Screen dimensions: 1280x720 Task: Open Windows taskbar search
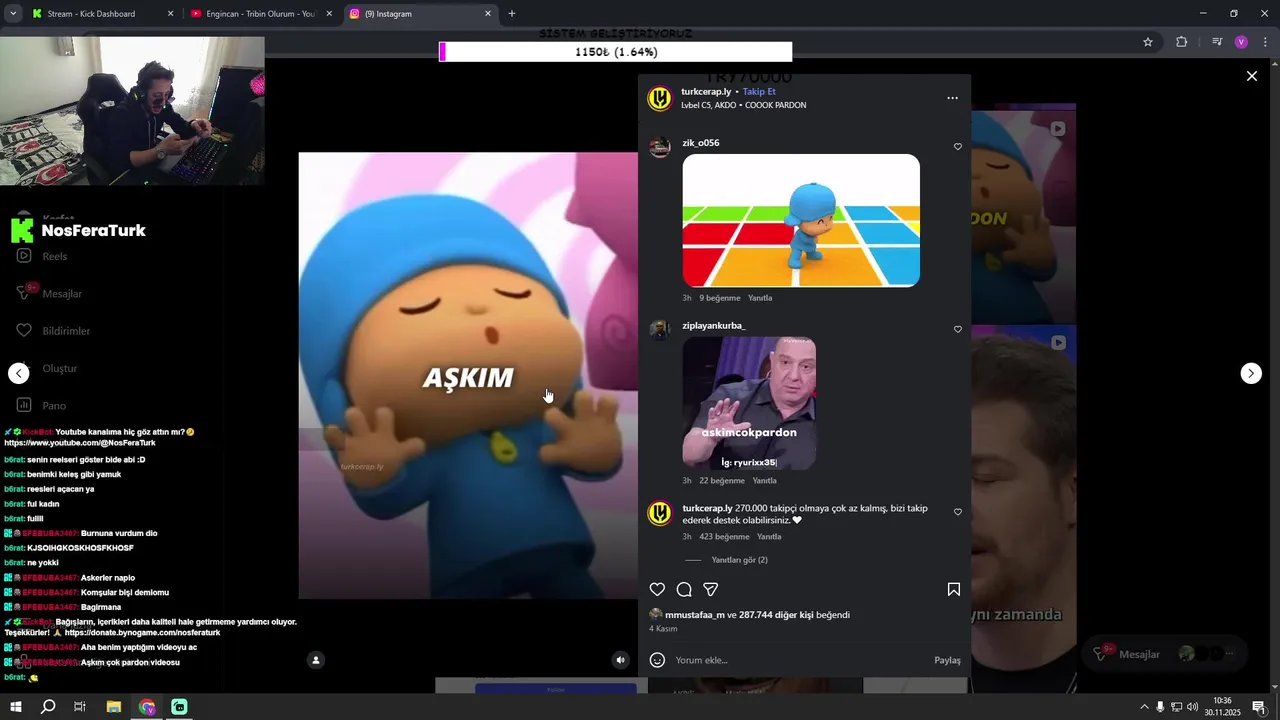click(48, 707)
